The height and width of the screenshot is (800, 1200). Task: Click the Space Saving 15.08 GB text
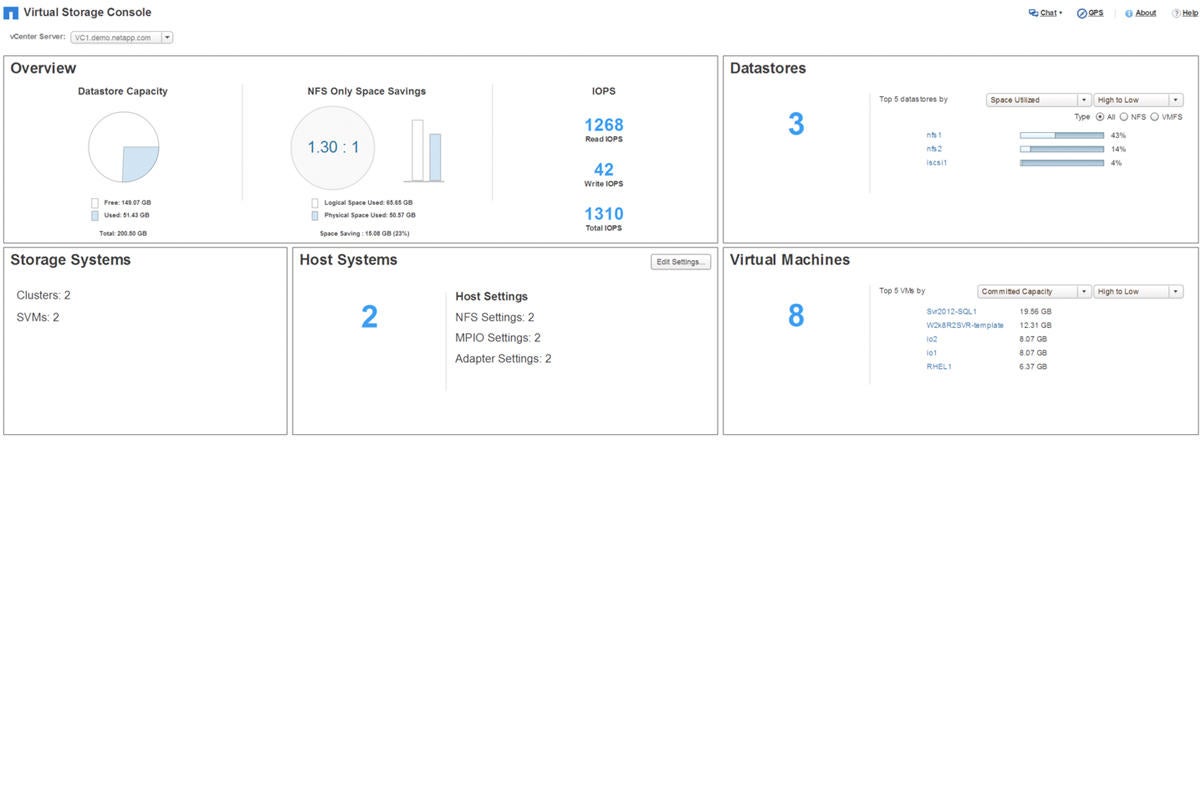point(364,233)
